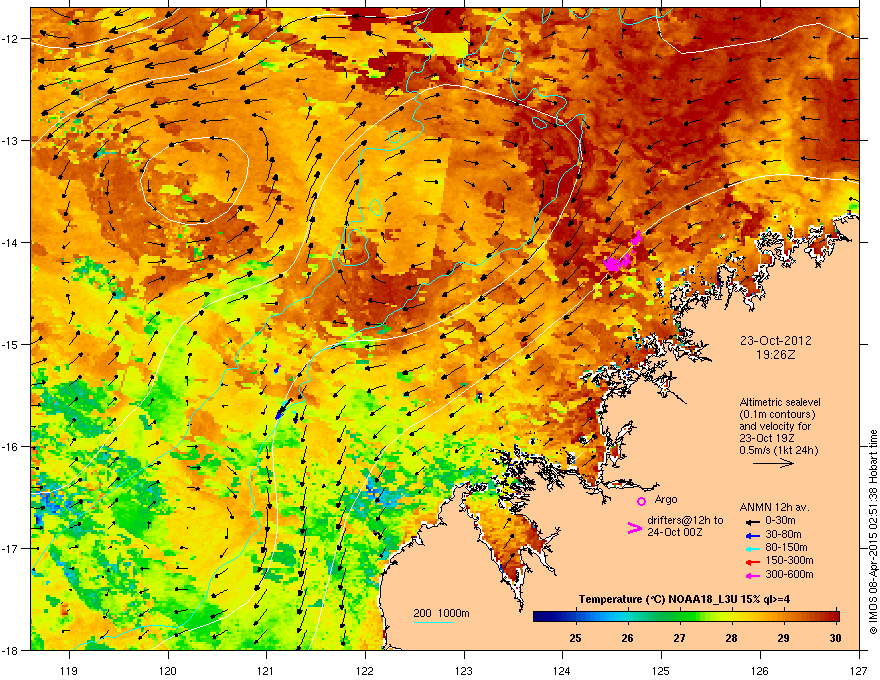The image size is (880, 680).
Task: Click the magenta Argo circle legend symbol
Action: 641,502
